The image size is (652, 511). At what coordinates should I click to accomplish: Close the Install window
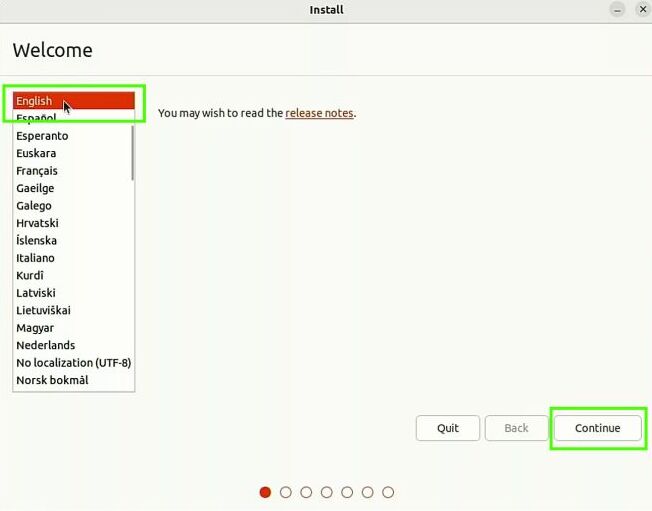[642, 10]
